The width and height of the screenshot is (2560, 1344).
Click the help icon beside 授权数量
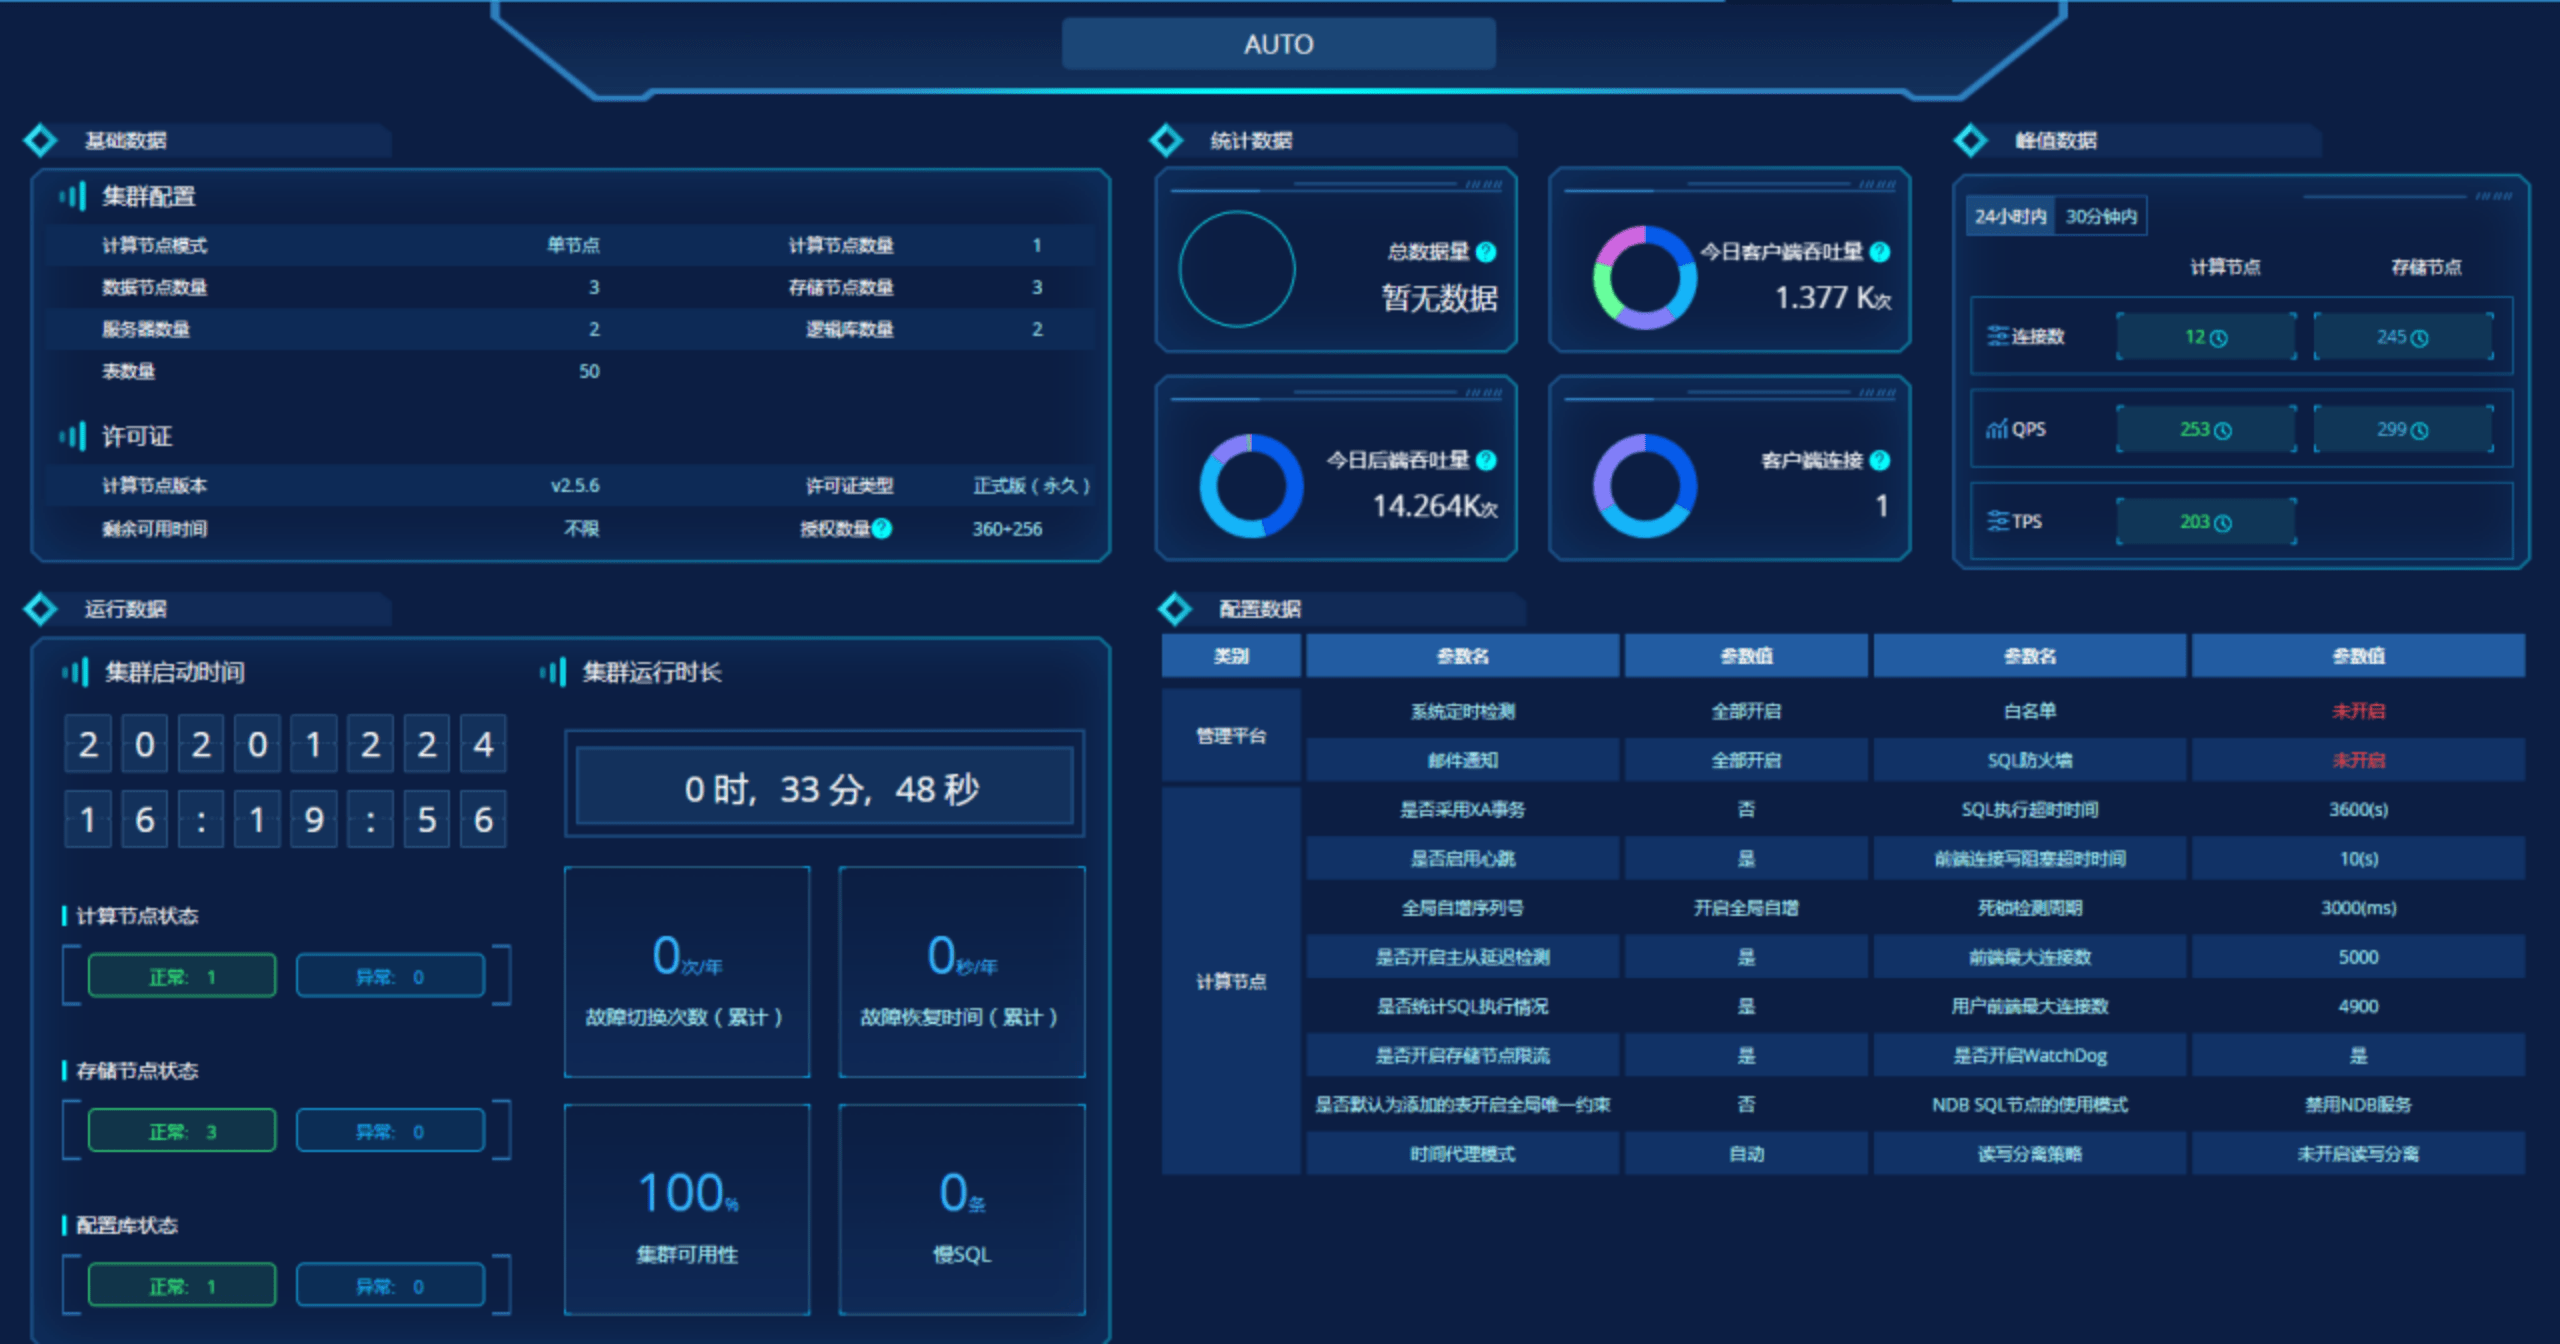882,528
